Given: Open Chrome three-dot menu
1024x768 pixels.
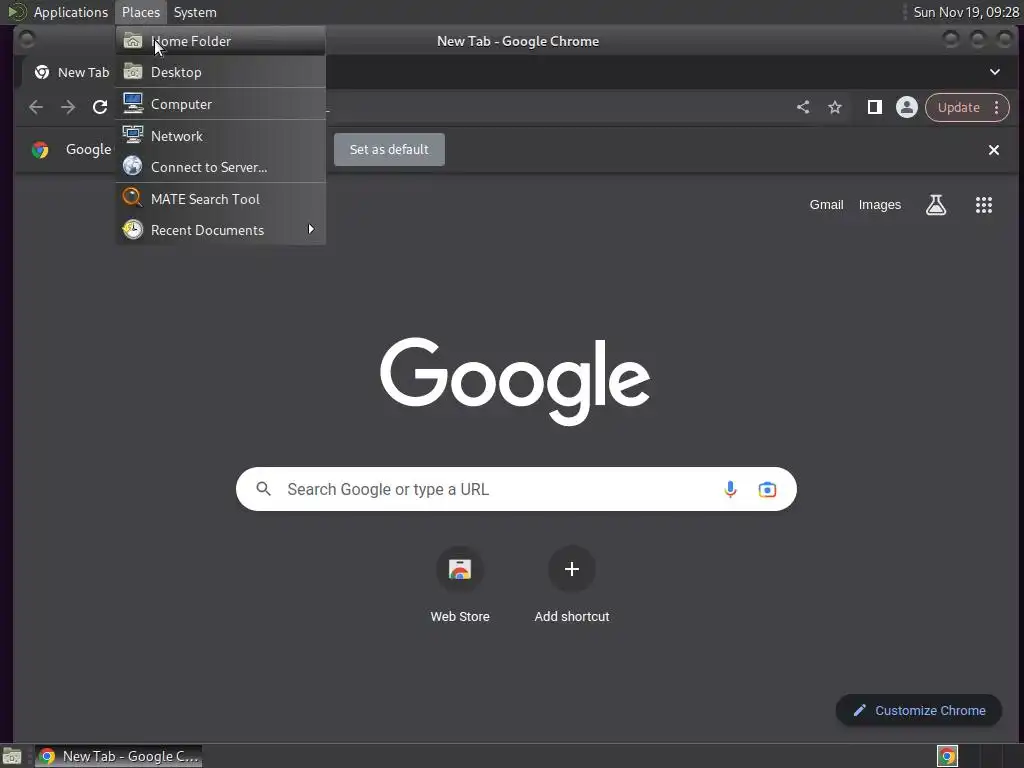Looking at the screenshot, I should (997, 107).
